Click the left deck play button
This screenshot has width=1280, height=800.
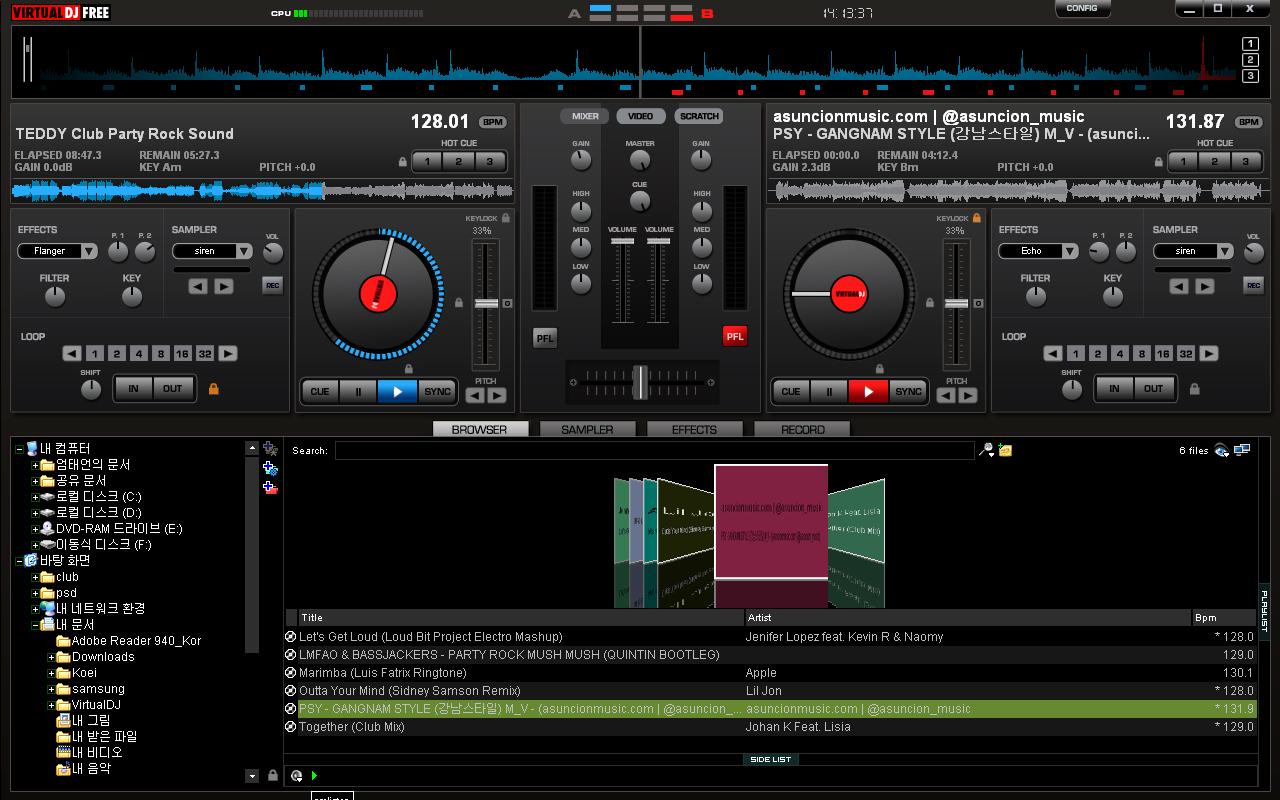point(397,392)
